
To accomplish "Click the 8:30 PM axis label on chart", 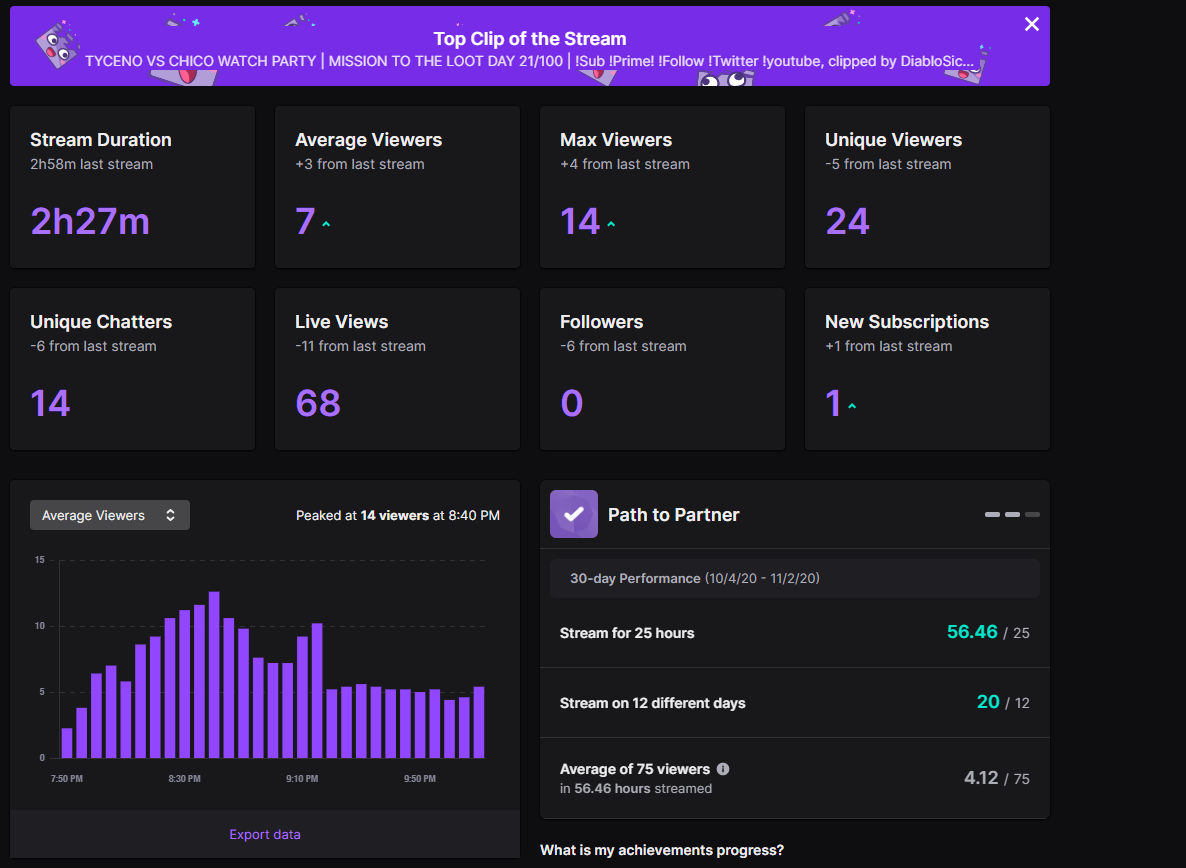I will click(185, 779).
